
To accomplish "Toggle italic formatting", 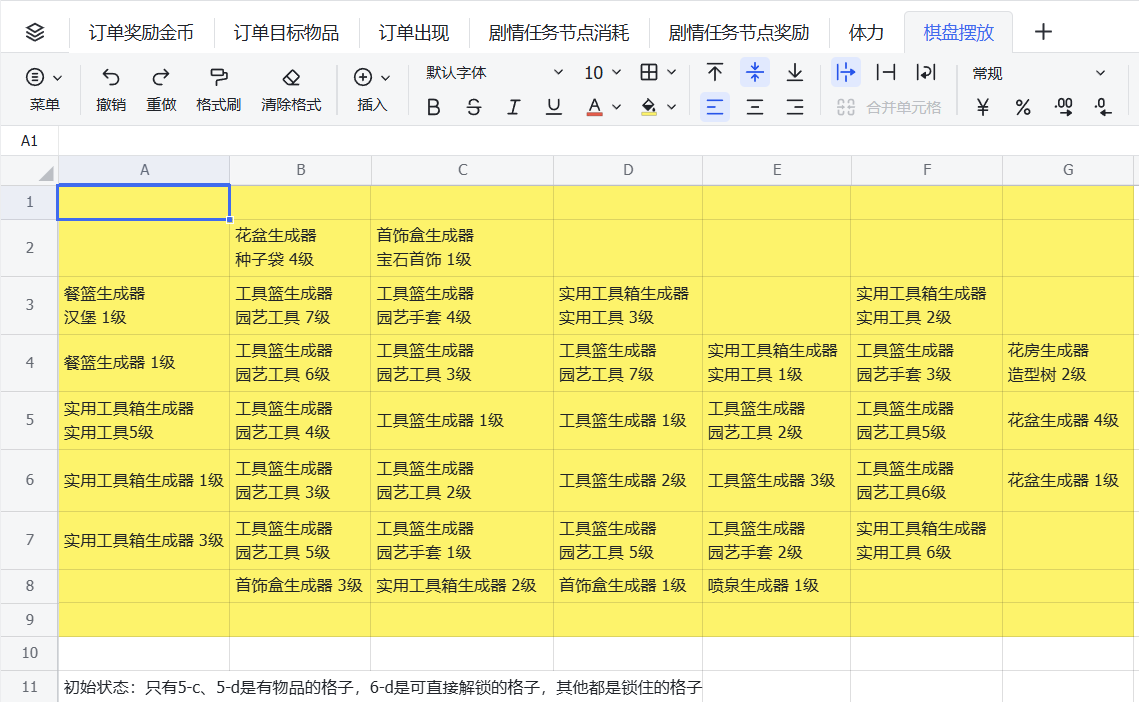I will 514,108.
